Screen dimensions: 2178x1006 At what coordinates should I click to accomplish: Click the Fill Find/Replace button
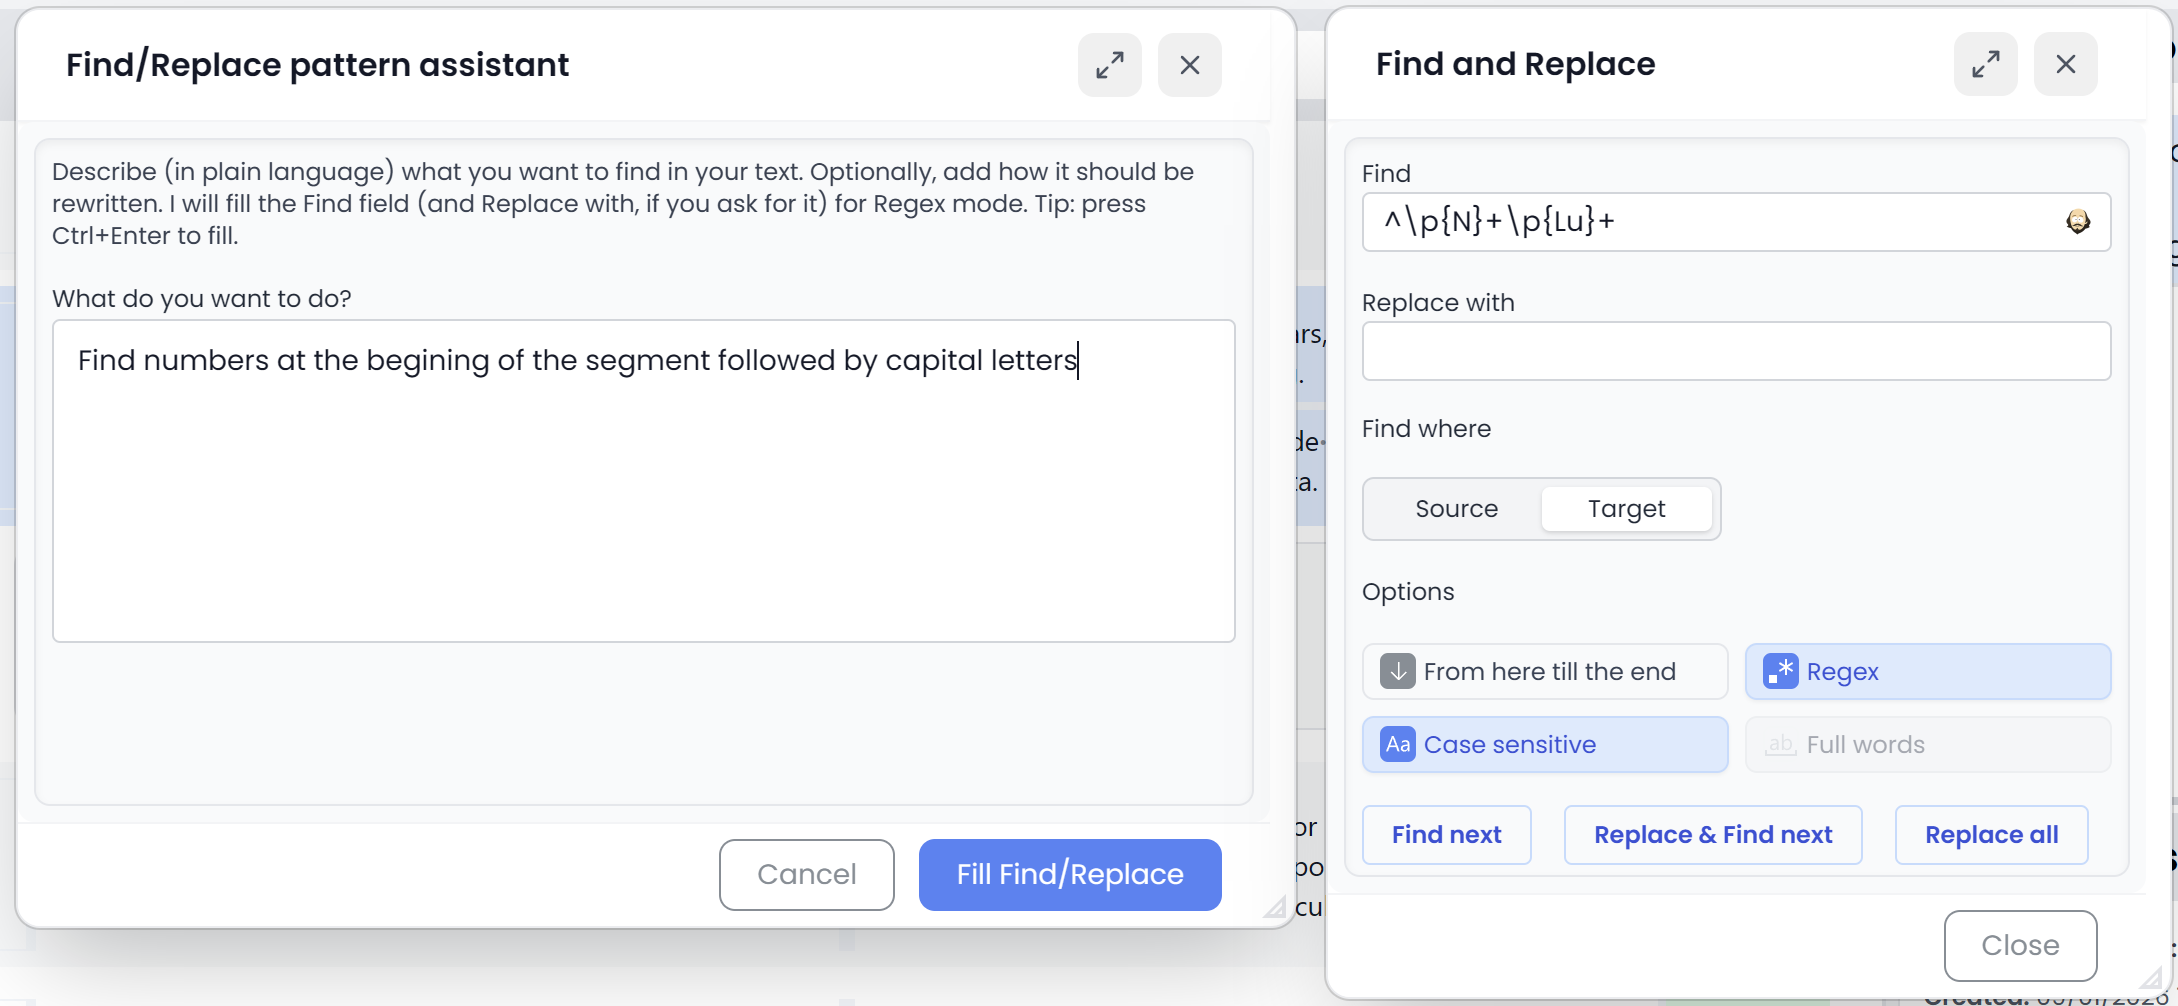(x=1069, y=874)
